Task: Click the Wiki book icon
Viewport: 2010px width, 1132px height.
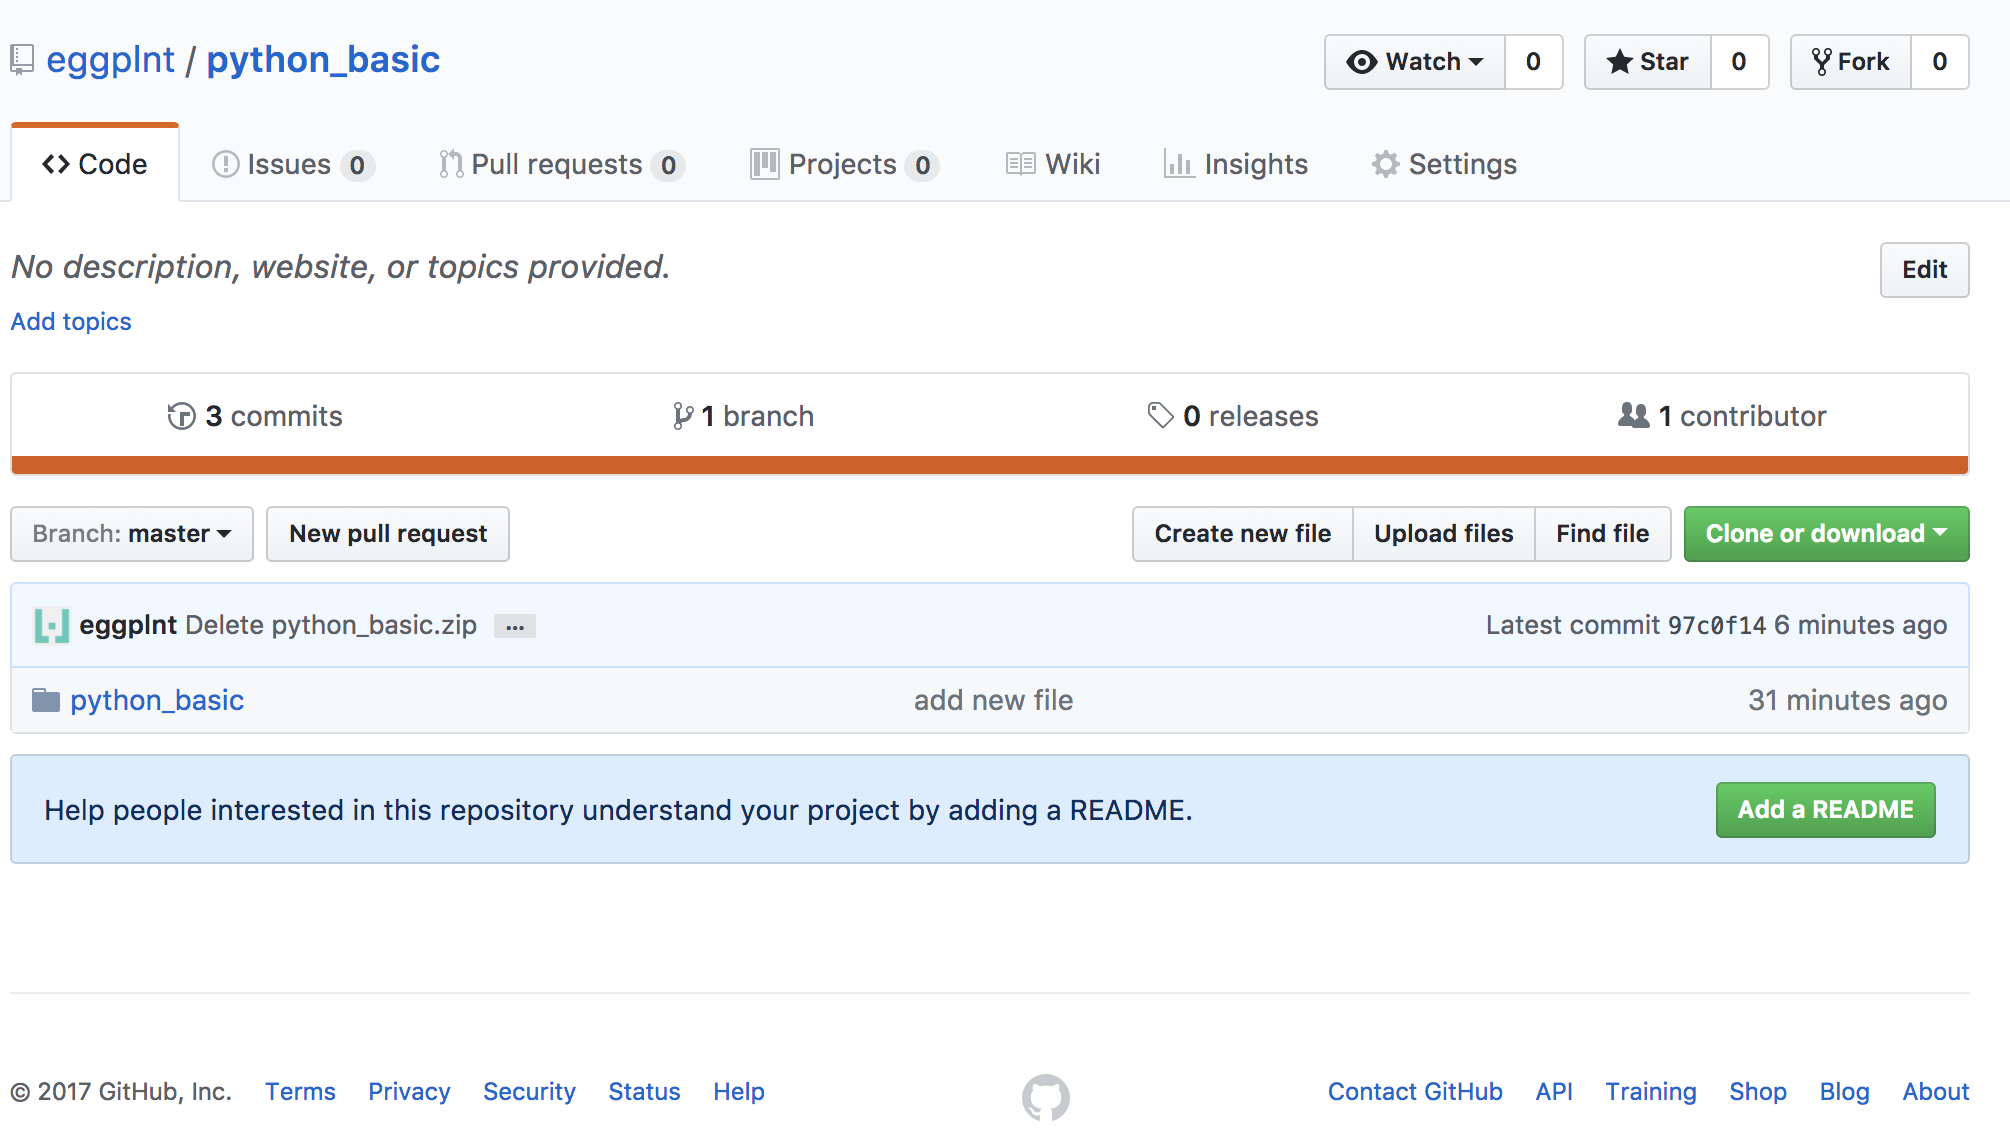Action: click(1021, 164)
